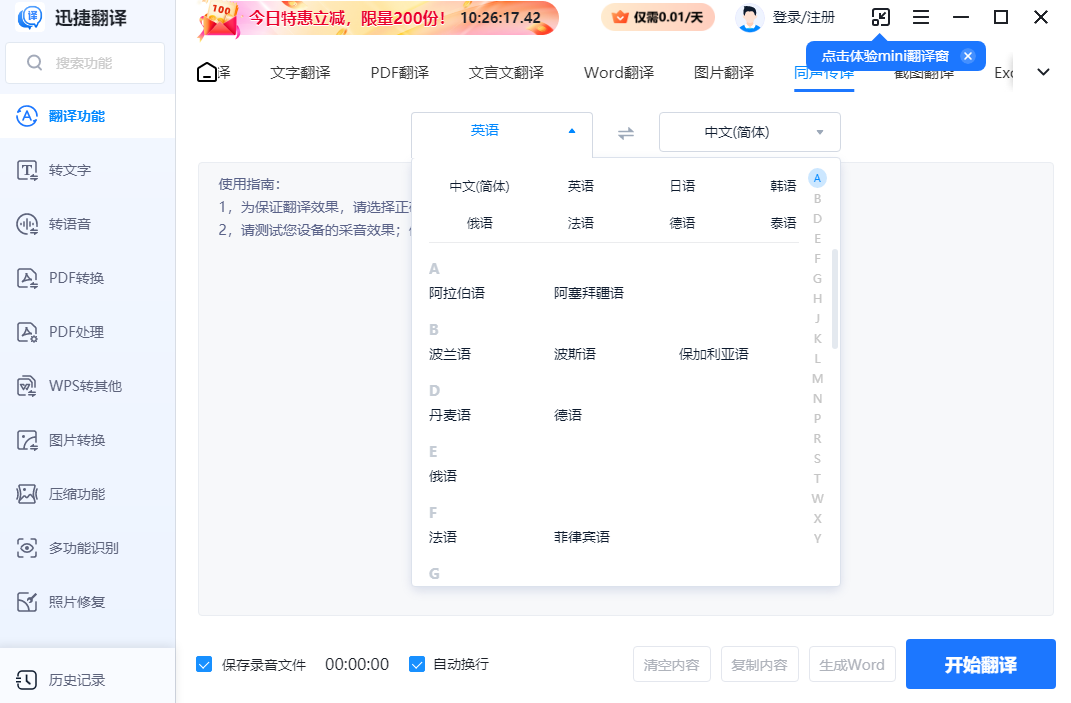Click the language list scrollbar
Viewport: 1071px width, 703px height.
[835, 300]
